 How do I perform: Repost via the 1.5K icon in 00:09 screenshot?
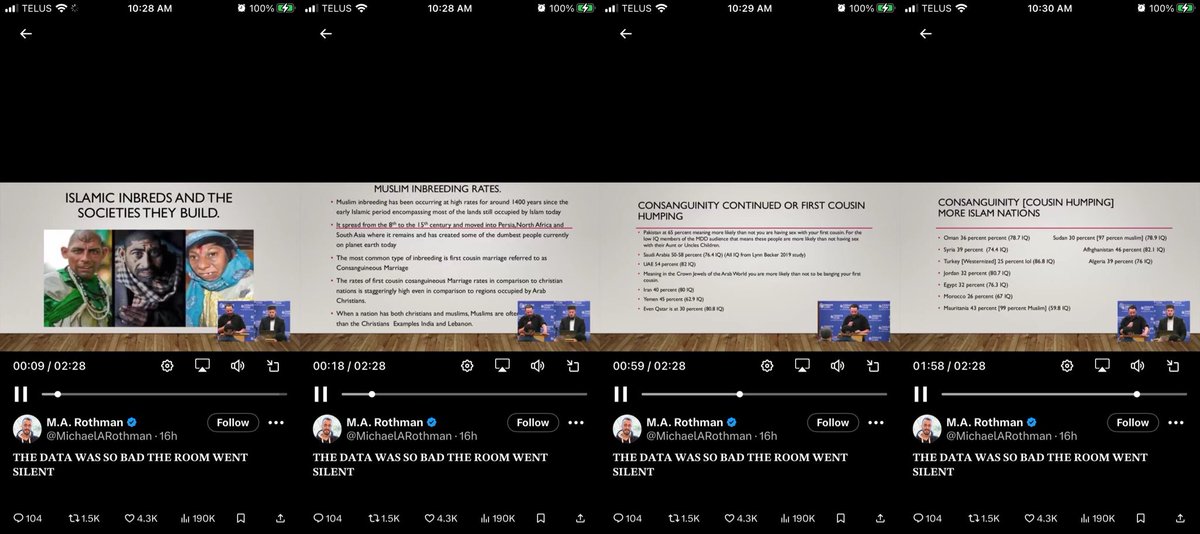tap(82, 518)
